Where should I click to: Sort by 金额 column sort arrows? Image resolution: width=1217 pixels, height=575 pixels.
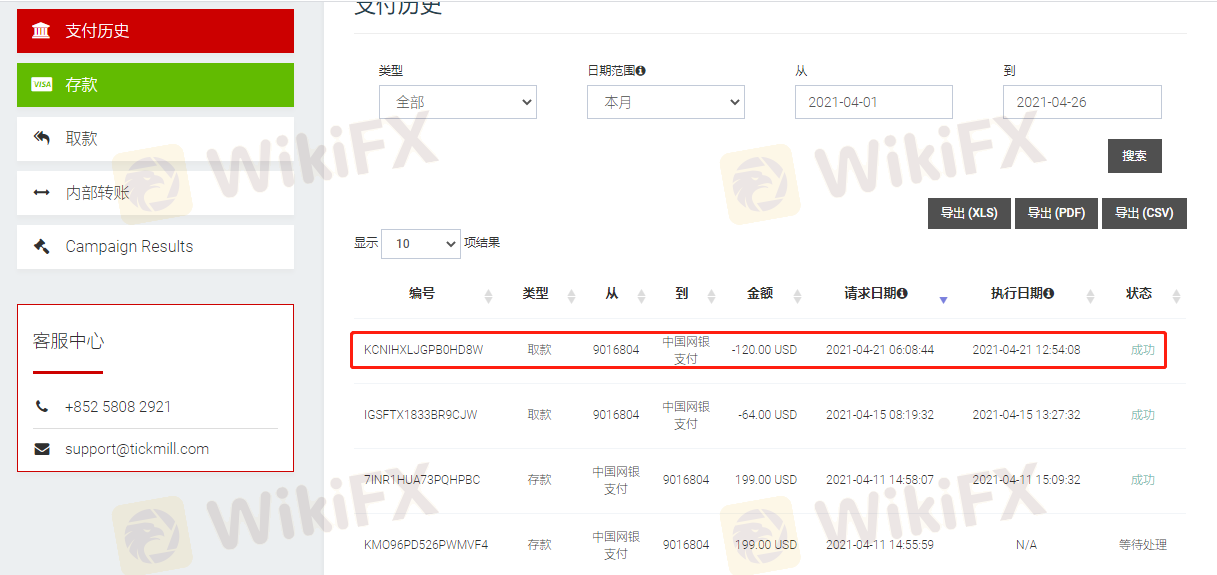tap(798, 296)
